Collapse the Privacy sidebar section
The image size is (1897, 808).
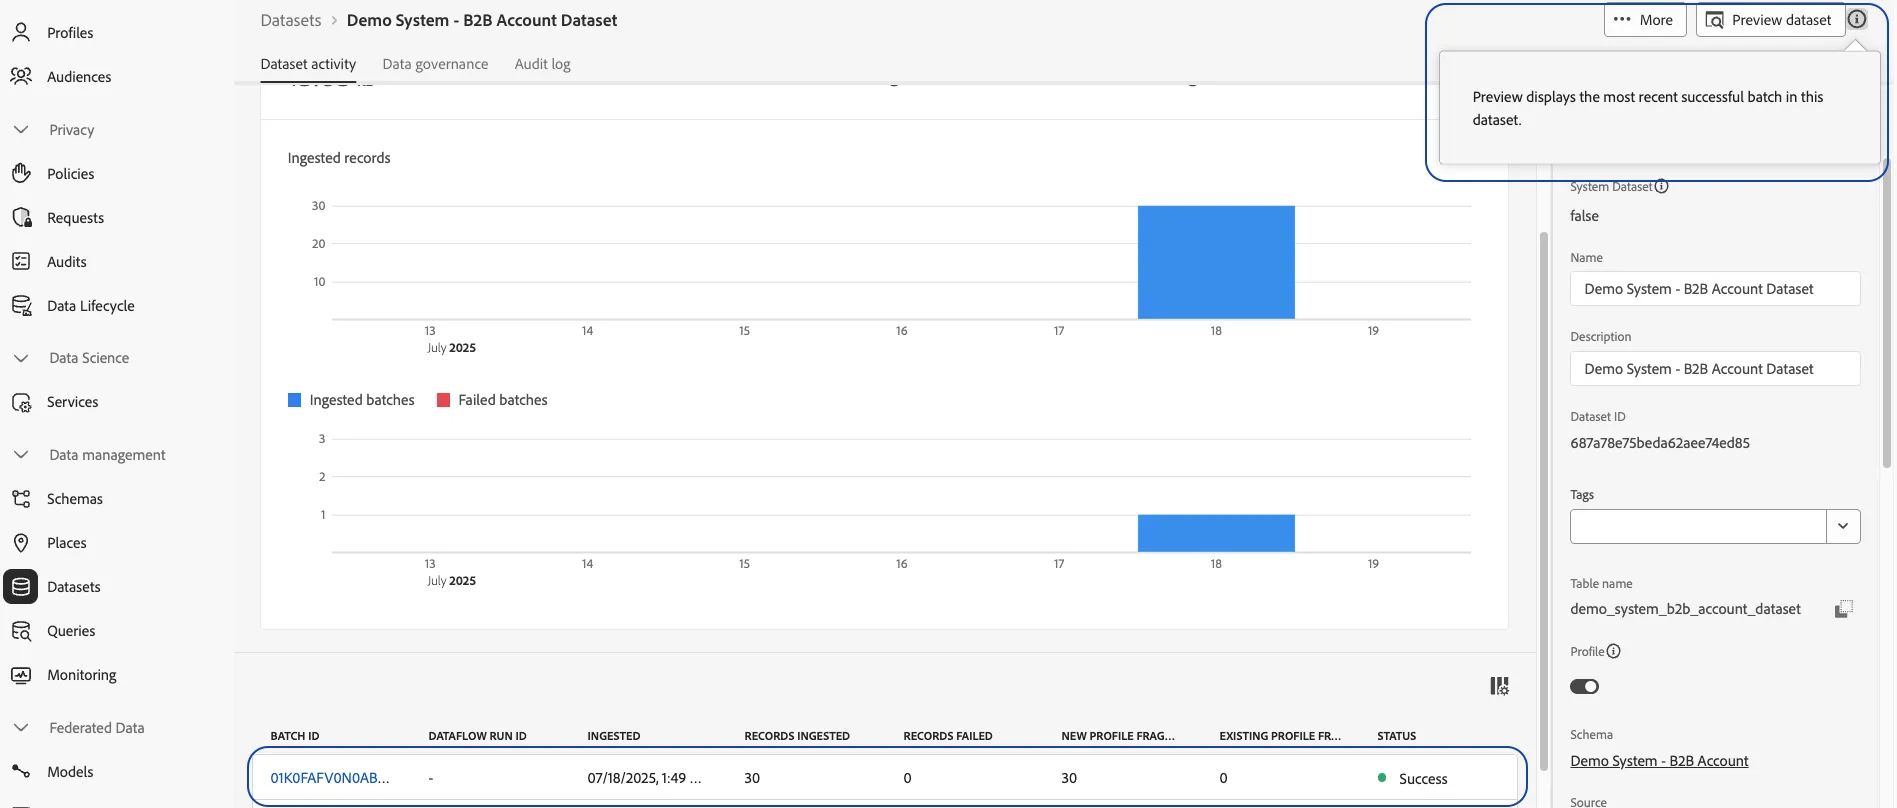tap(21, 130)
